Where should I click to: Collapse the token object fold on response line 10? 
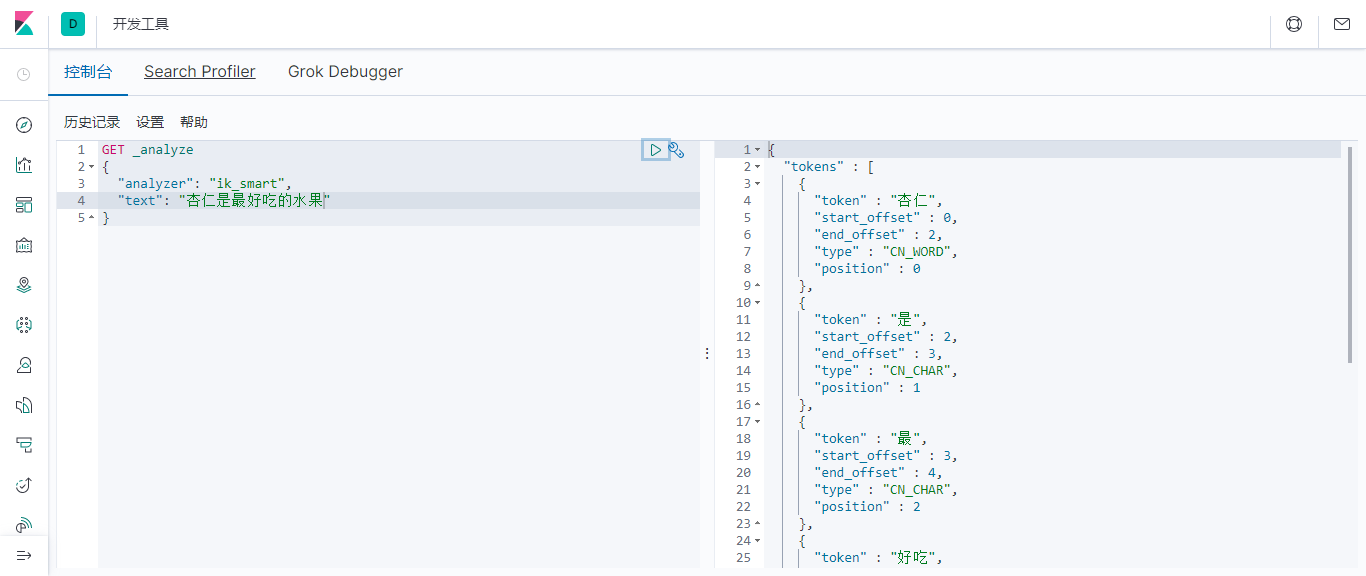click(757, 303)
